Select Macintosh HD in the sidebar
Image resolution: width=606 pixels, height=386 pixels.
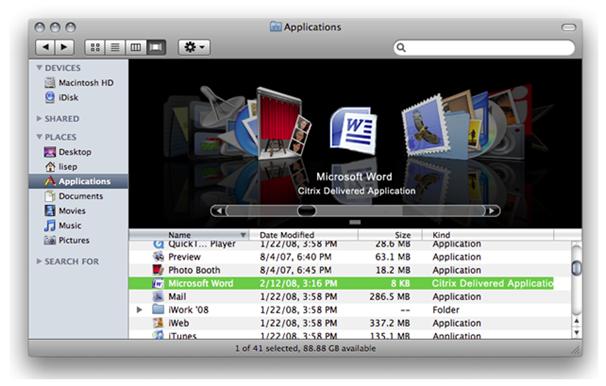pyautogui.click(x=79, y=83)
